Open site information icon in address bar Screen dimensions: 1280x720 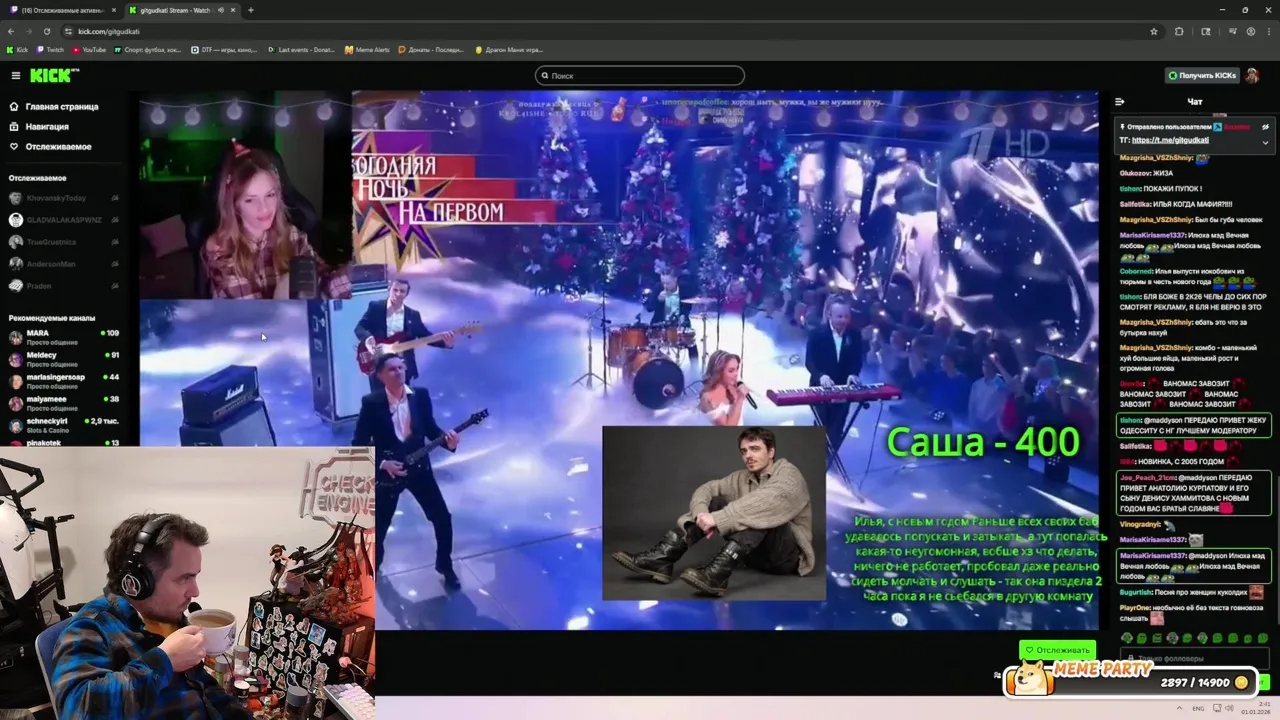pyautogui.click(x=67, y=31)
